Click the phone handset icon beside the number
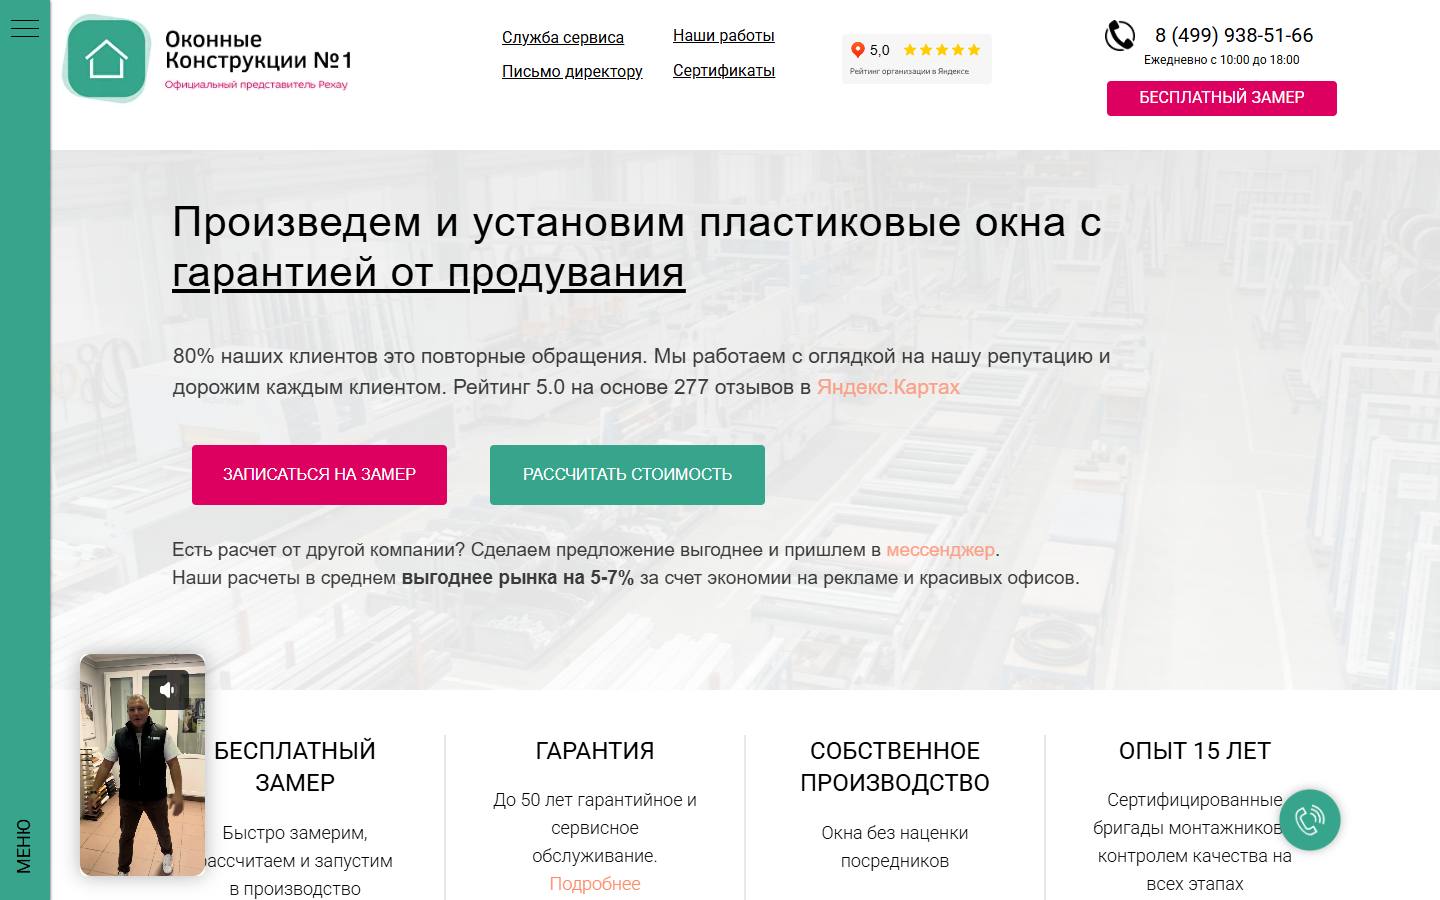The image size is (1440, 900). (1120, 36)
